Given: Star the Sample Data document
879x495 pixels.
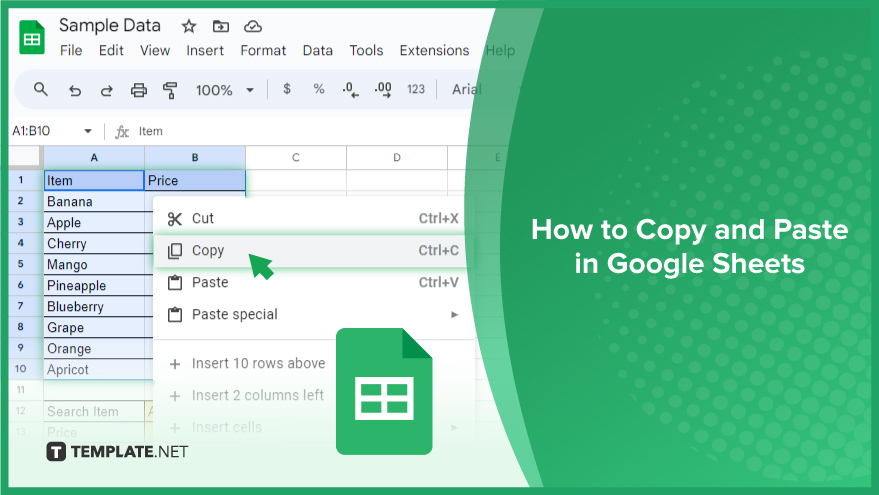Looking at the screenshot, I should [x=189, y=26].
